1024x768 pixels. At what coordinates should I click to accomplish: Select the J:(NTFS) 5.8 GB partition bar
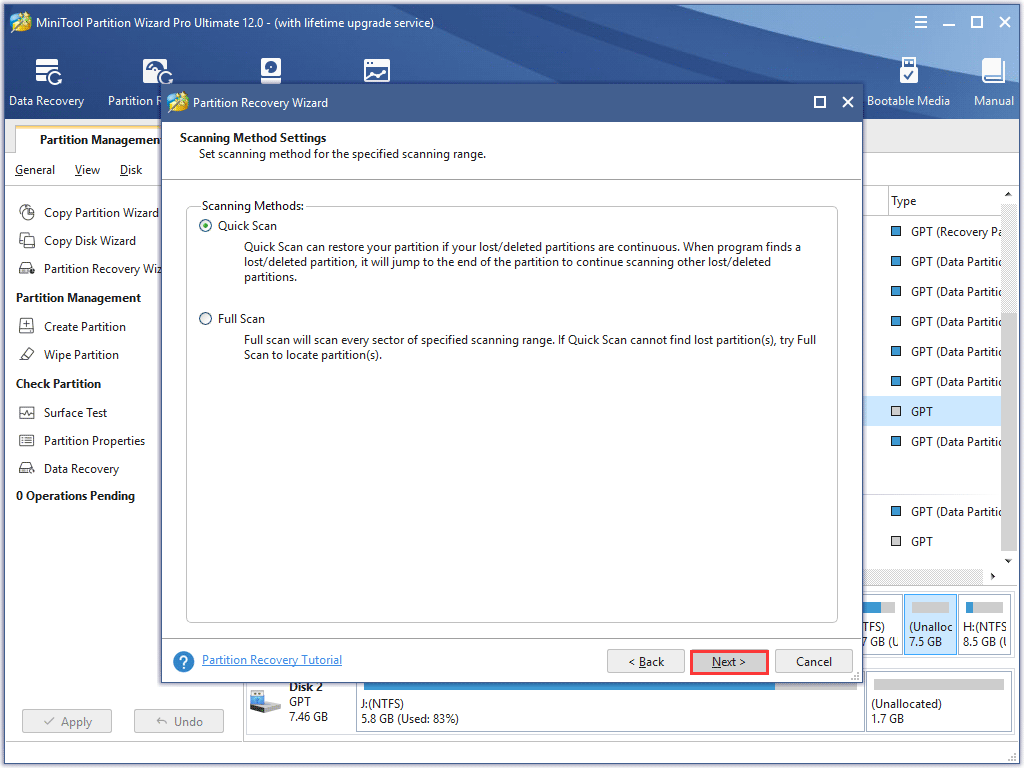[x=610, y=703]
